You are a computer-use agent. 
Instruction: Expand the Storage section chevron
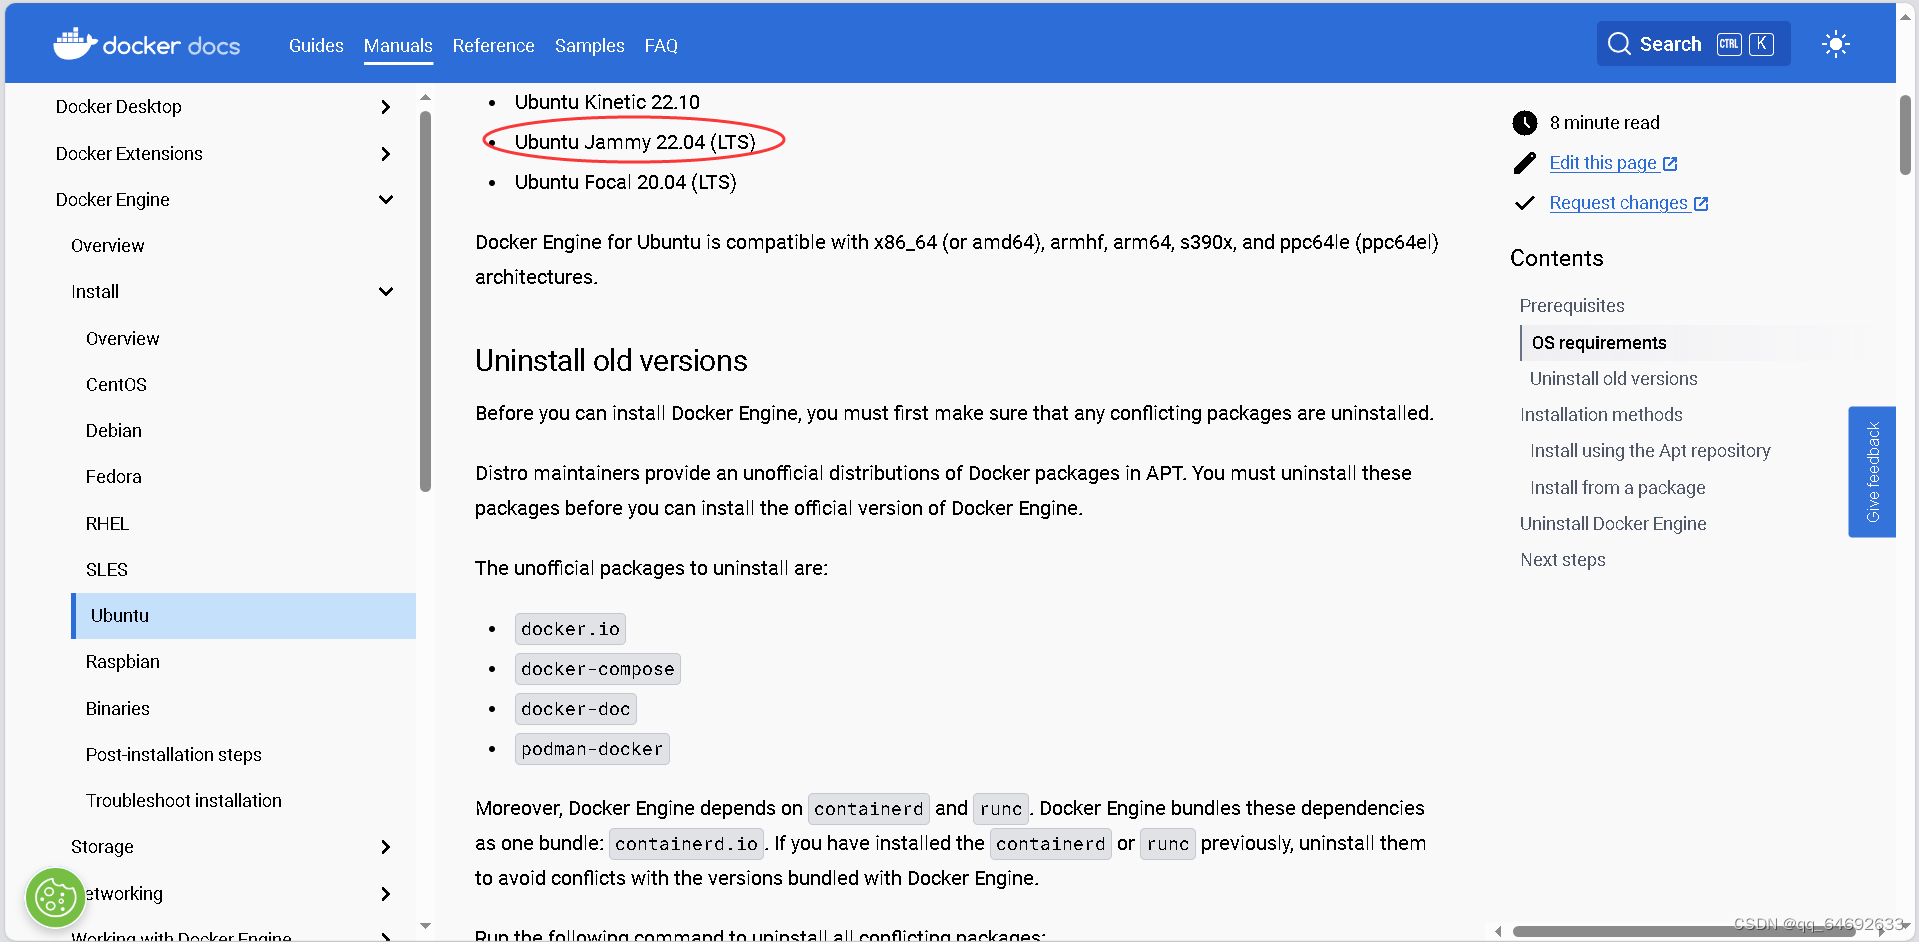point(386,847)
